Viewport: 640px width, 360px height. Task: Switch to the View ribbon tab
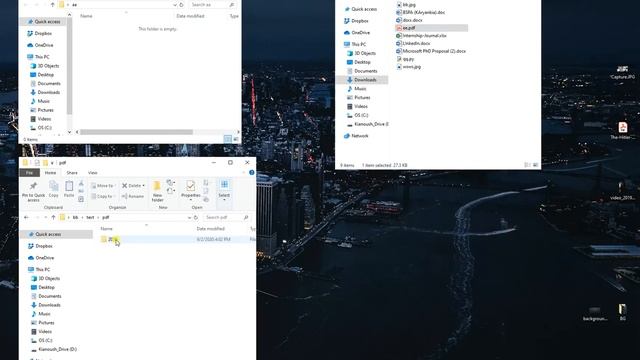point(93,173)
